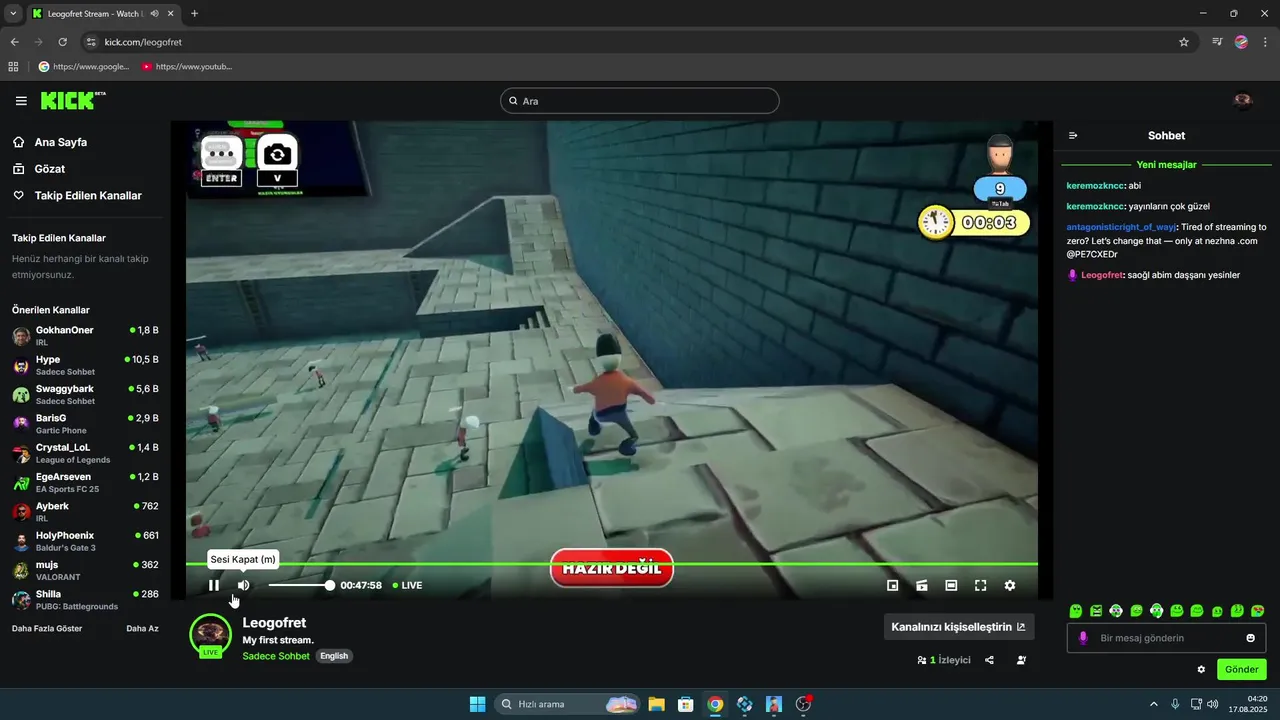This screenshot has width=1280, height=720.
Task: Insert the angry square green emote
Action: [1096, 611]
